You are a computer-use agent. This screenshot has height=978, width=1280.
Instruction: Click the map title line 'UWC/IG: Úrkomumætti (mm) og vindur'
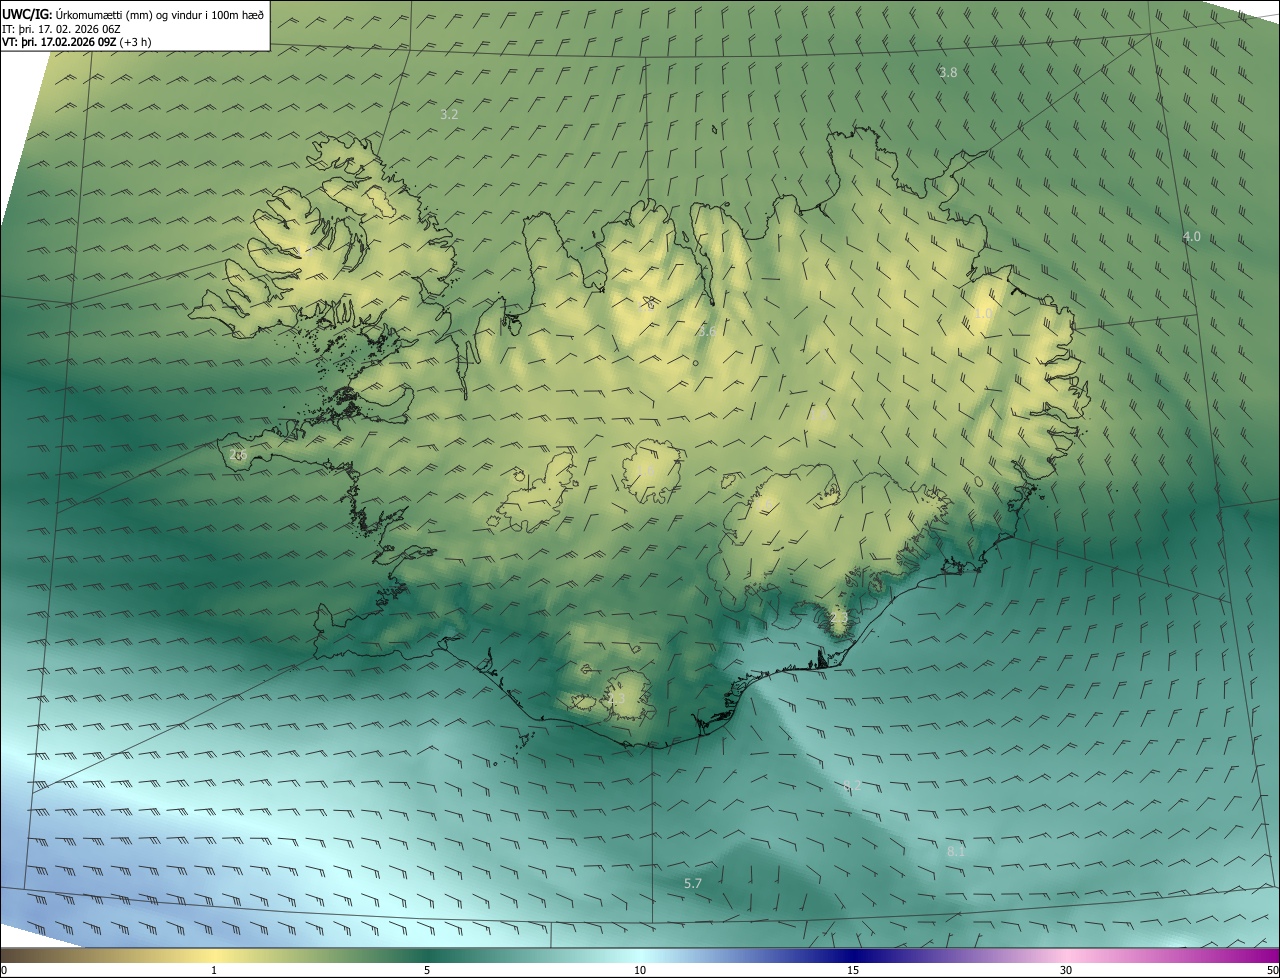pyautogui.click(x=133, y=14)
